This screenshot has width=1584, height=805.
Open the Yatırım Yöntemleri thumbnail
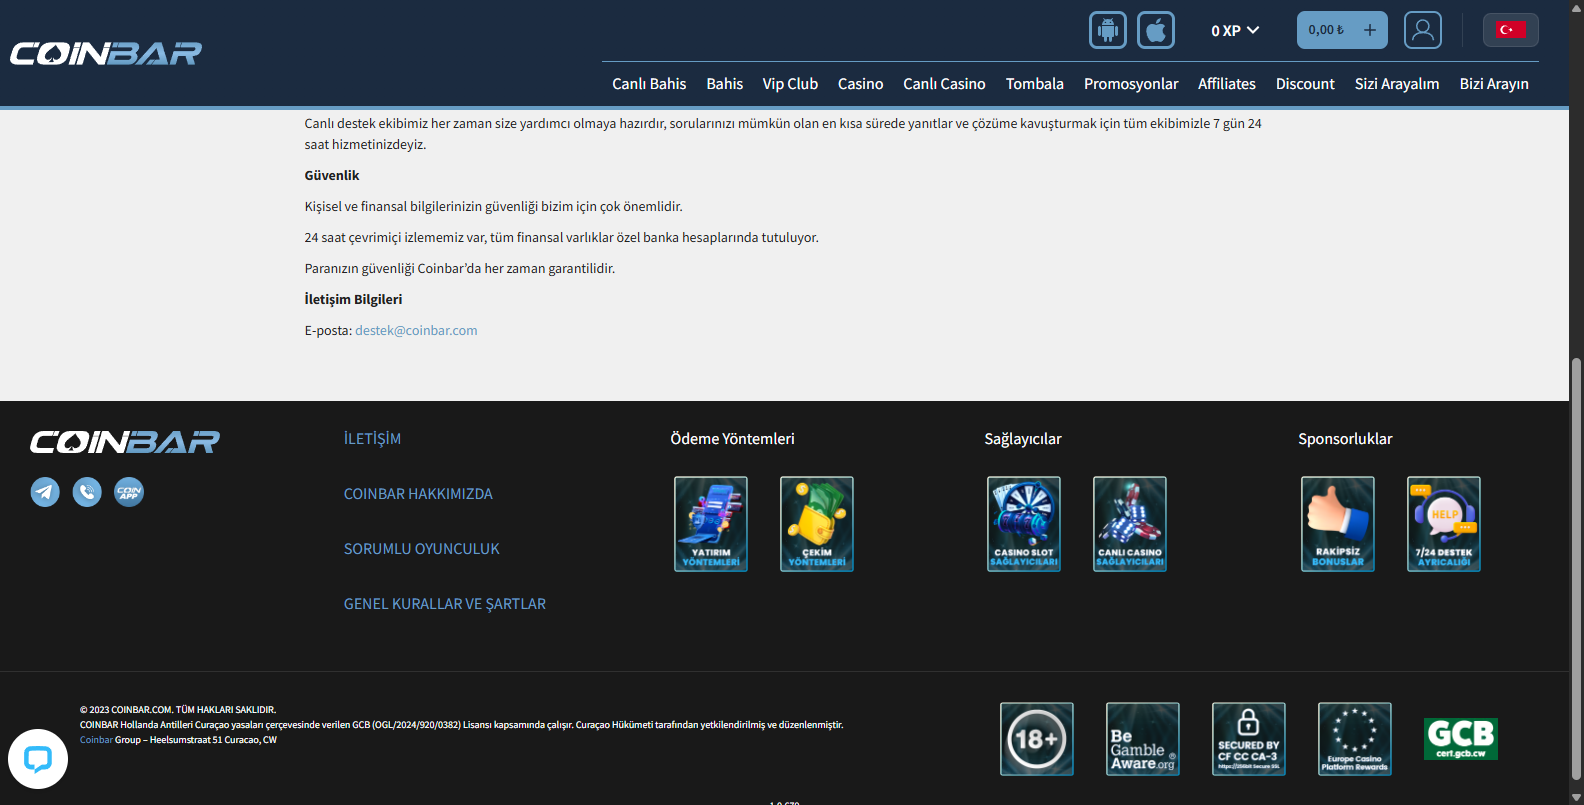pyautogui.click(x=711, y=524)
